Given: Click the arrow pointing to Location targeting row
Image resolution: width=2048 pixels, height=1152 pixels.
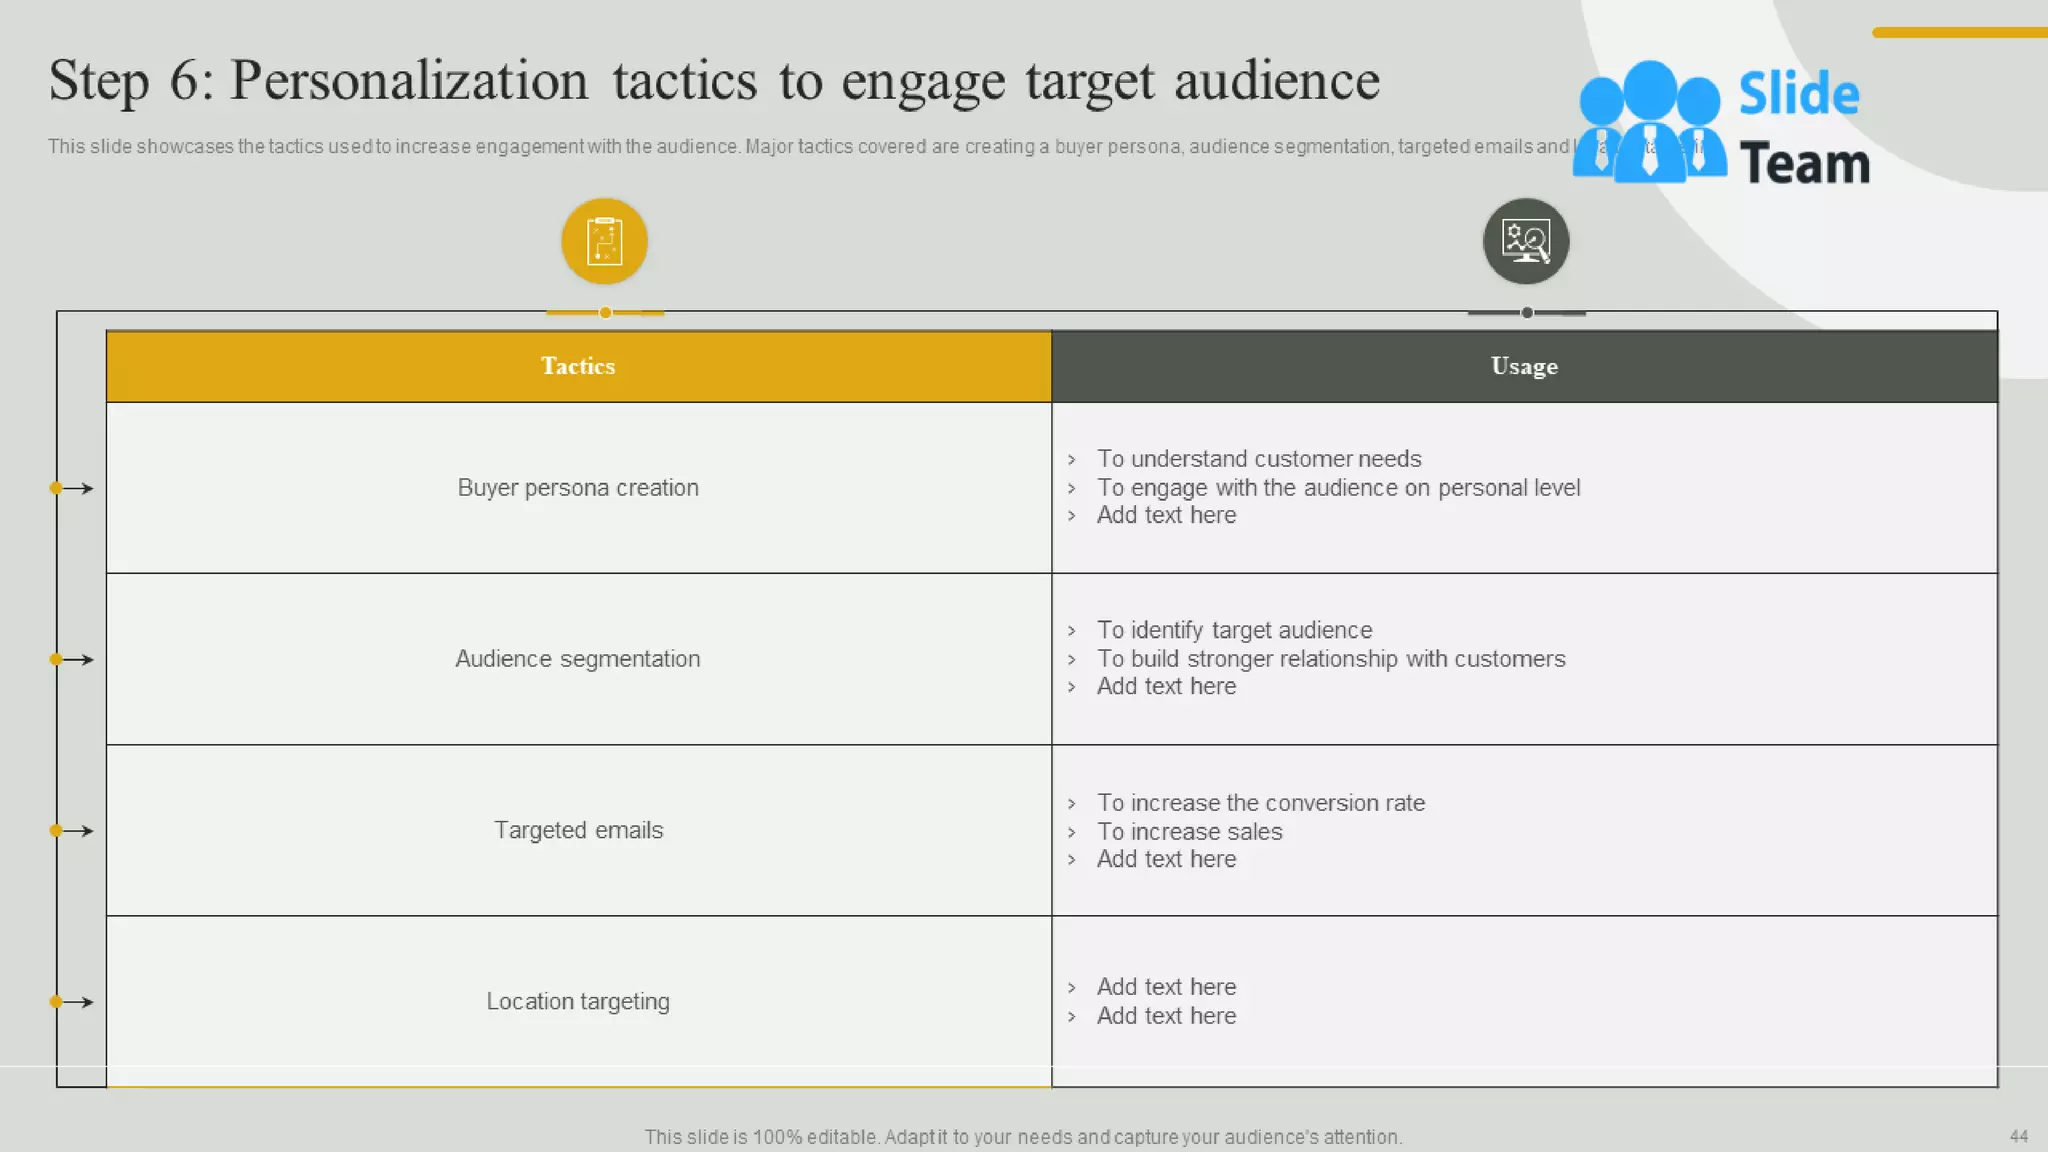Looking at the screenshot, I should [72, 1001].
